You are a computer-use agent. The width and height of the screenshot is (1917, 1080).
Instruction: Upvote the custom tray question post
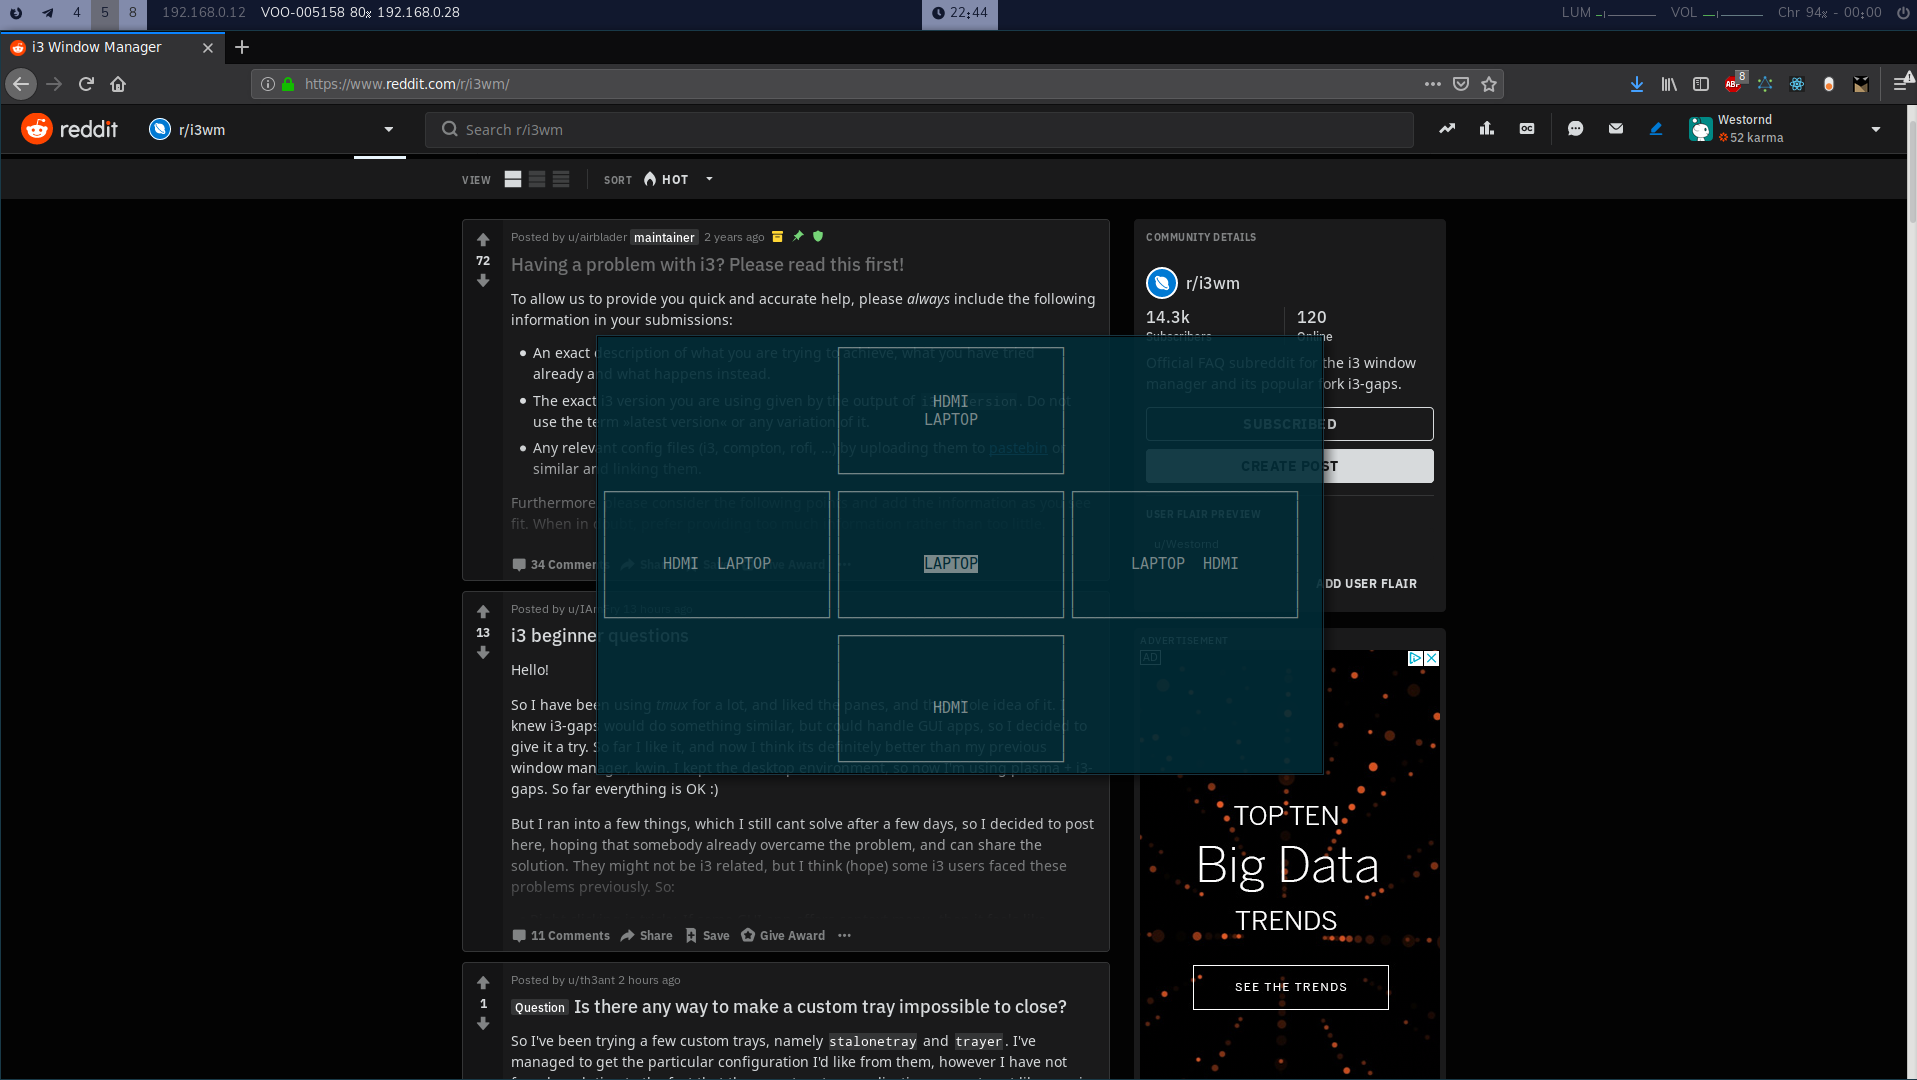coord(483,983)
